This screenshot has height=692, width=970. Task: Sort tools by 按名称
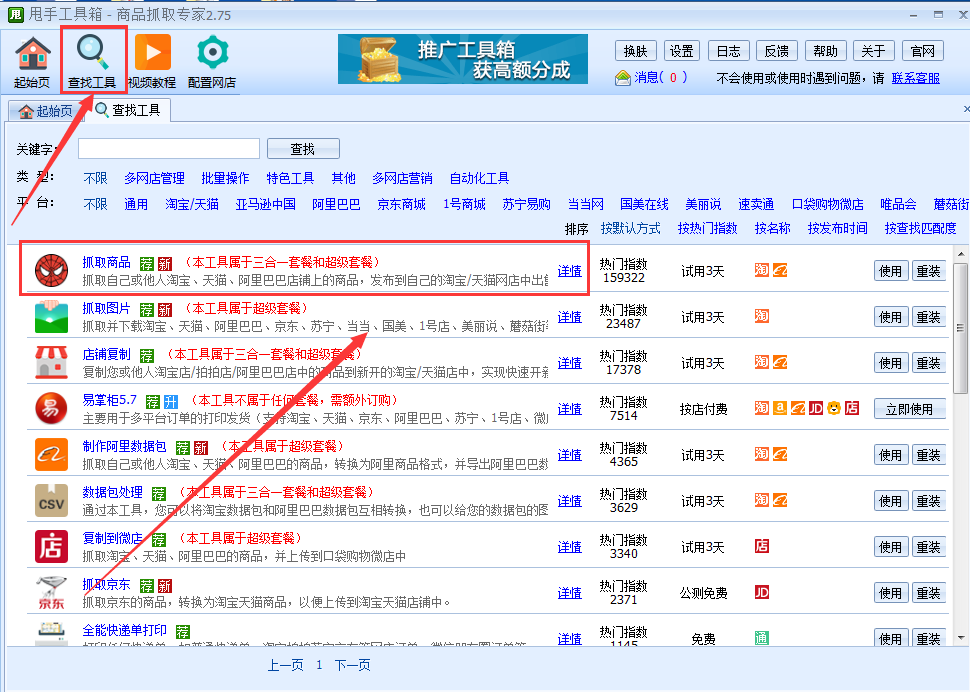coord(773,229)
